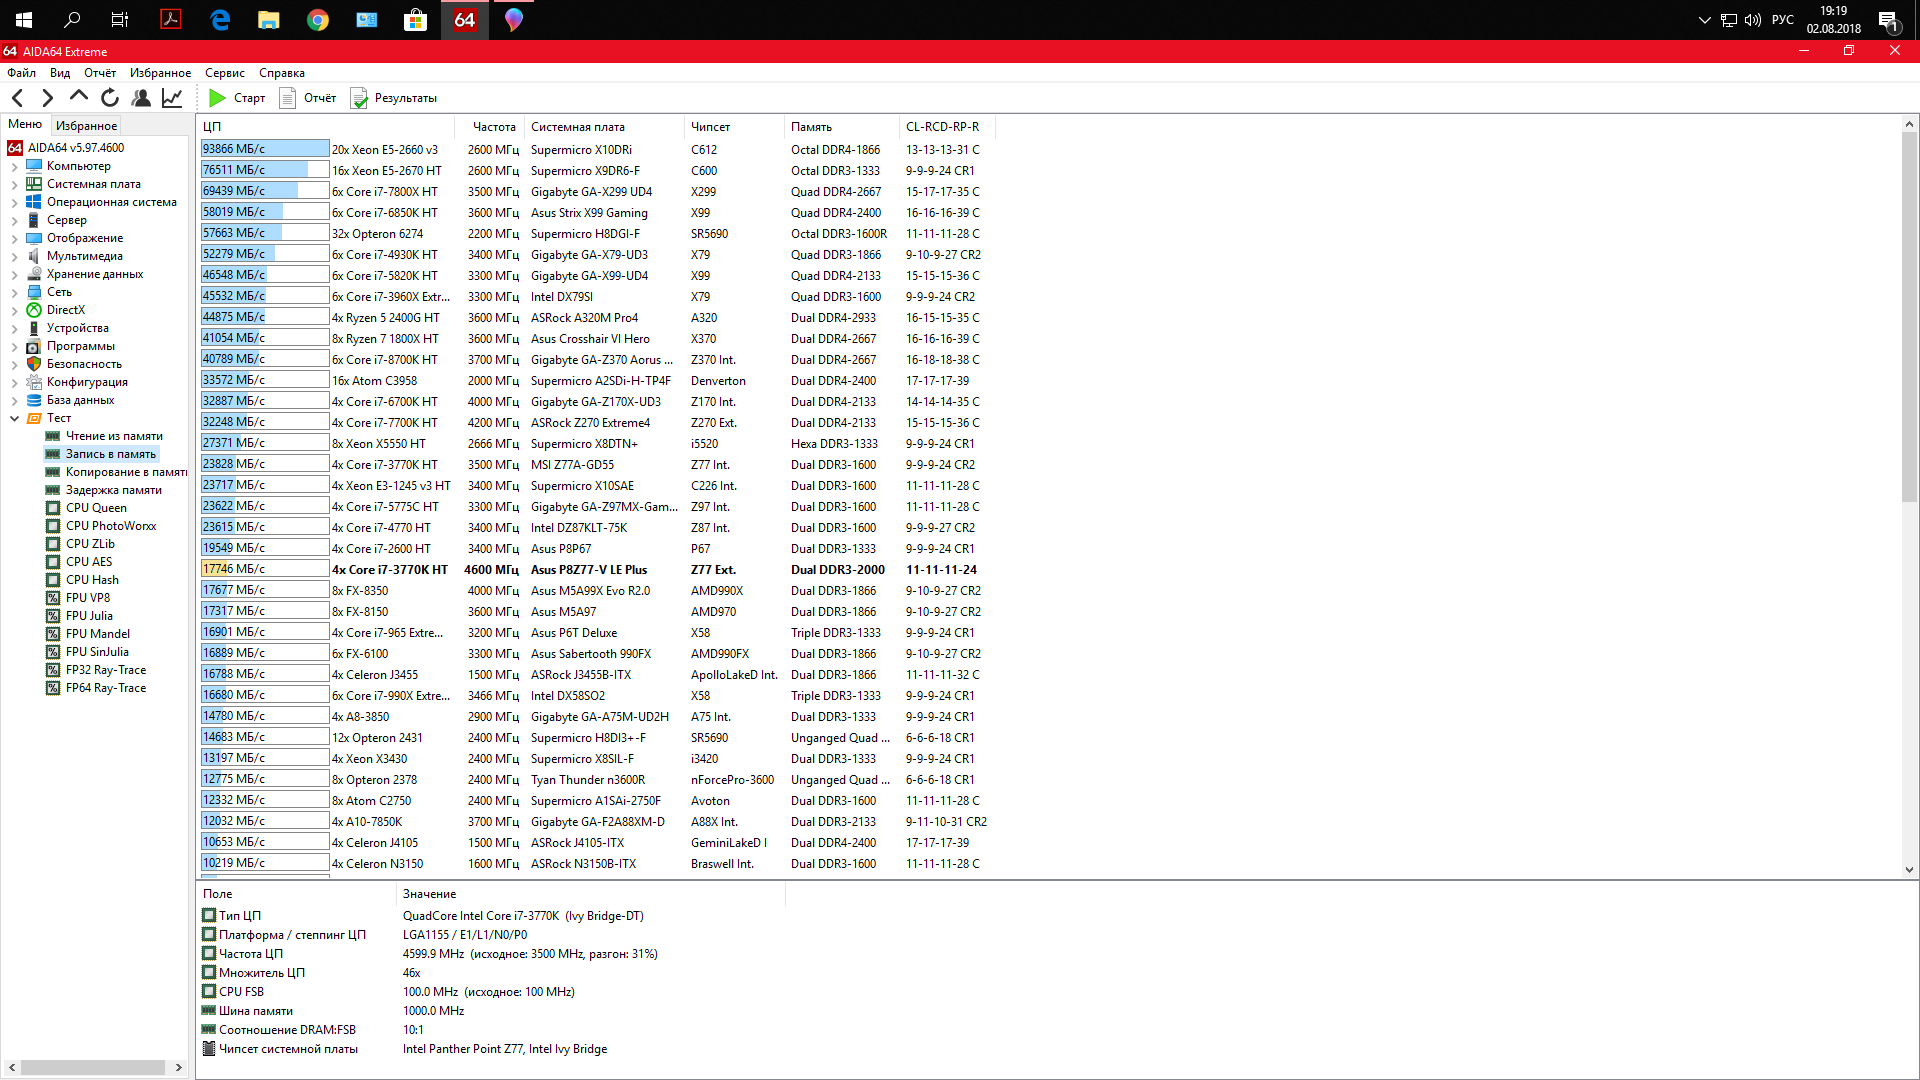Click the graph chart toolbar icon
Viewport: 1920px width, 1080px height.
coord(172,98)
